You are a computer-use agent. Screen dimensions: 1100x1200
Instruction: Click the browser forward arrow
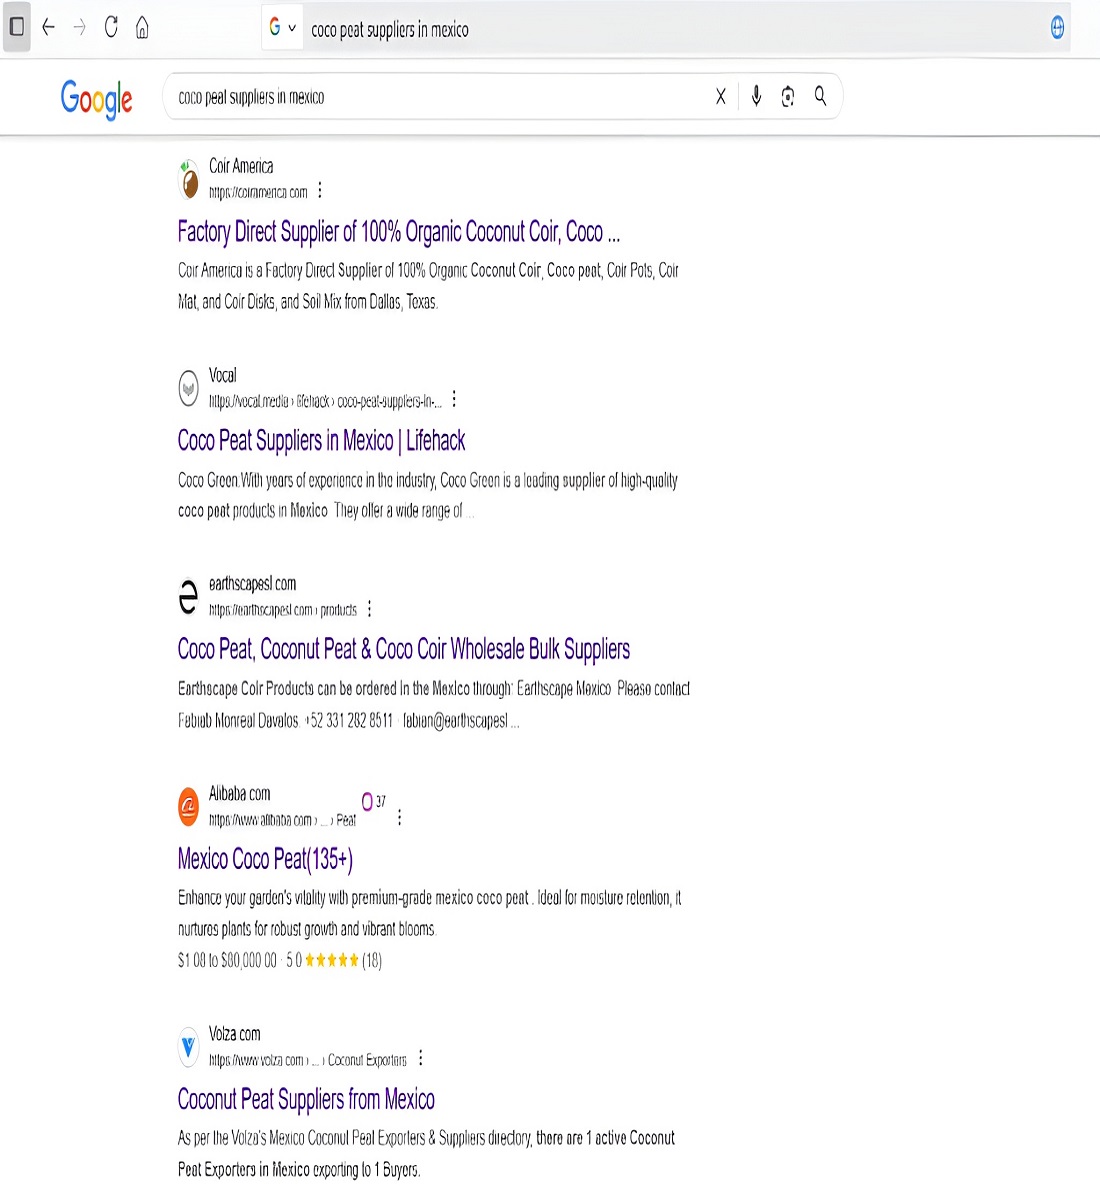tap(80, 28)
